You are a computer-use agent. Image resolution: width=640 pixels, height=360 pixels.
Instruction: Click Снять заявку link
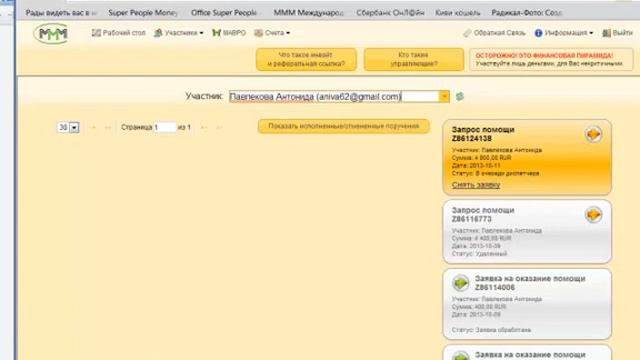pyautogui.click(x=476, y=185)
